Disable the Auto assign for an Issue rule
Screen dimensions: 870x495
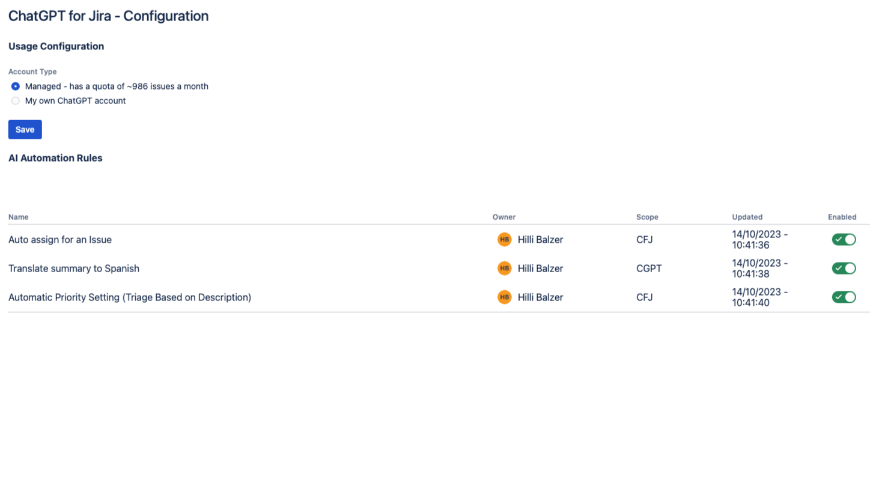[x=843, y=240]
